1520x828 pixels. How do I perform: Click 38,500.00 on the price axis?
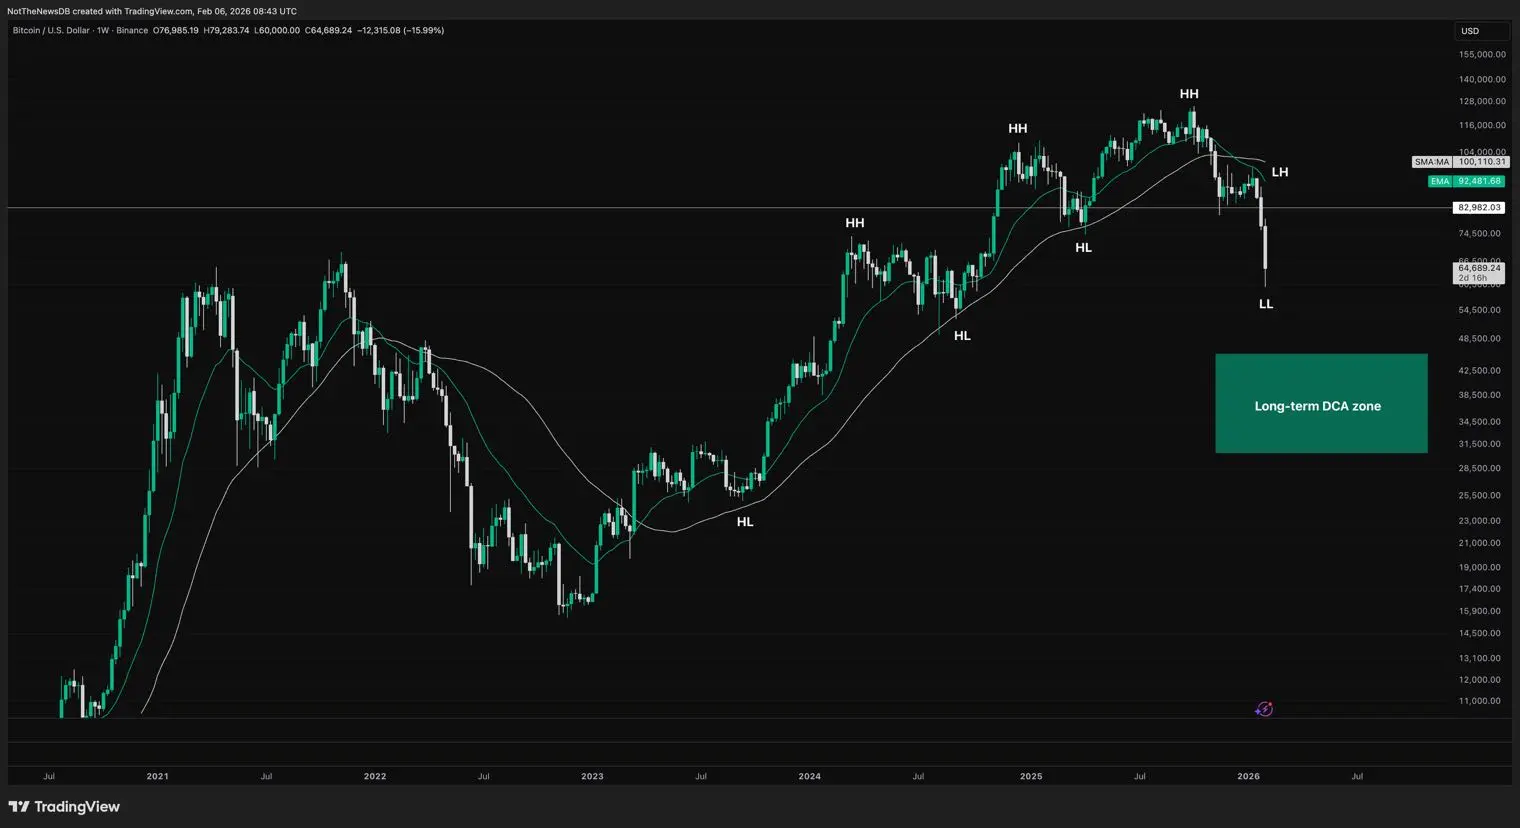point(1480,395)
